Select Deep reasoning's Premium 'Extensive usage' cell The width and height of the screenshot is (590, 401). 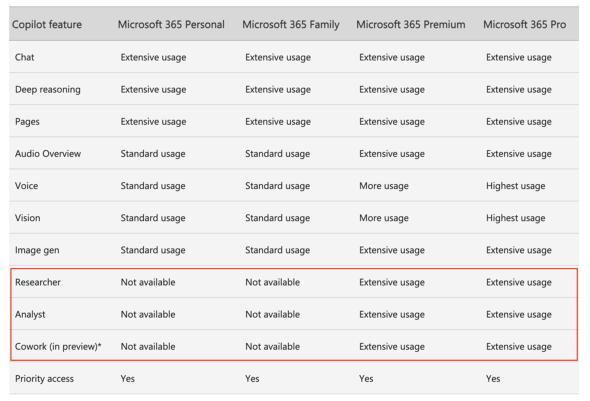click(x=392, y=90)
